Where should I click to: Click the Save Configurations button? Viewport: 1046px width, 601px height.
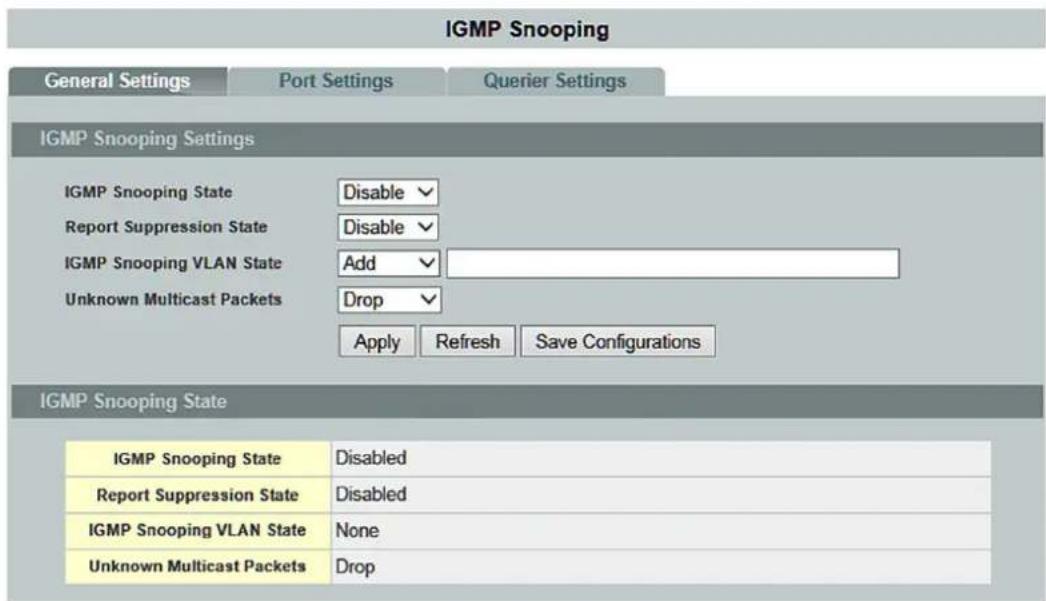pos(618,342)
